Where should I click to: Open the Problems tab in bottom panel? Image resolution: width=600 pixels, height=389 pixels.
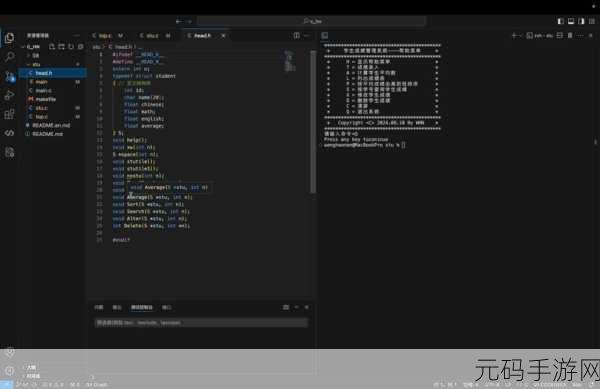click(x=99, y=307)
